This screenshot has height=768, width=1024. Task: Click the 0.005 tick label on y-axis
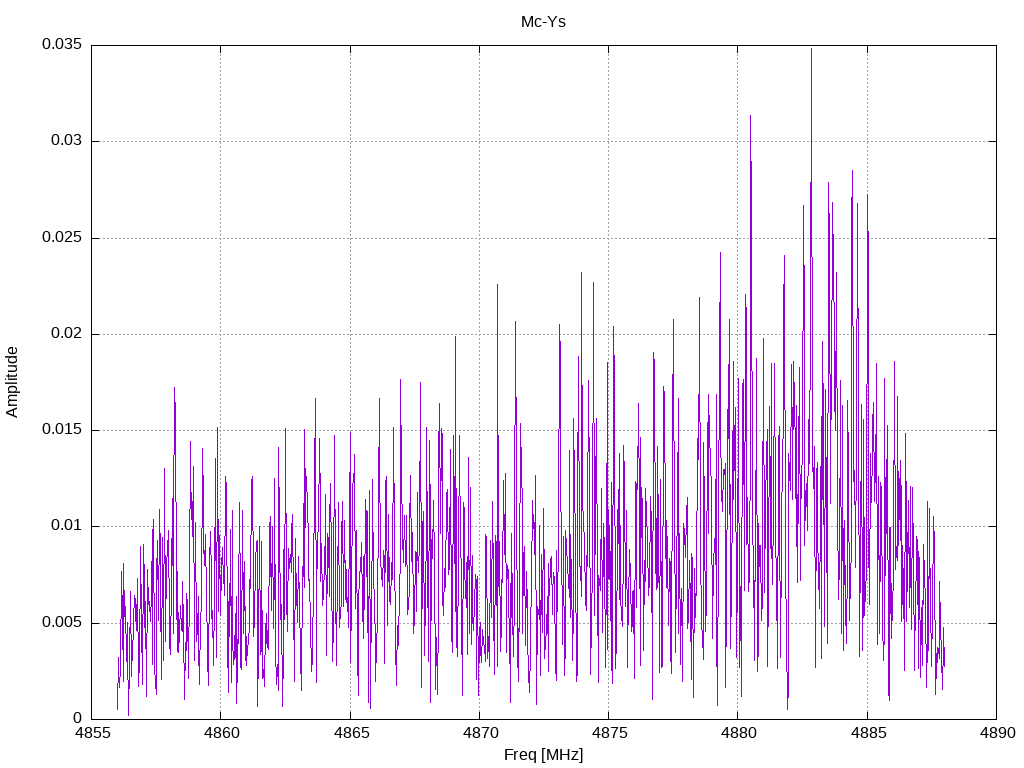click(x=62, y=622)
